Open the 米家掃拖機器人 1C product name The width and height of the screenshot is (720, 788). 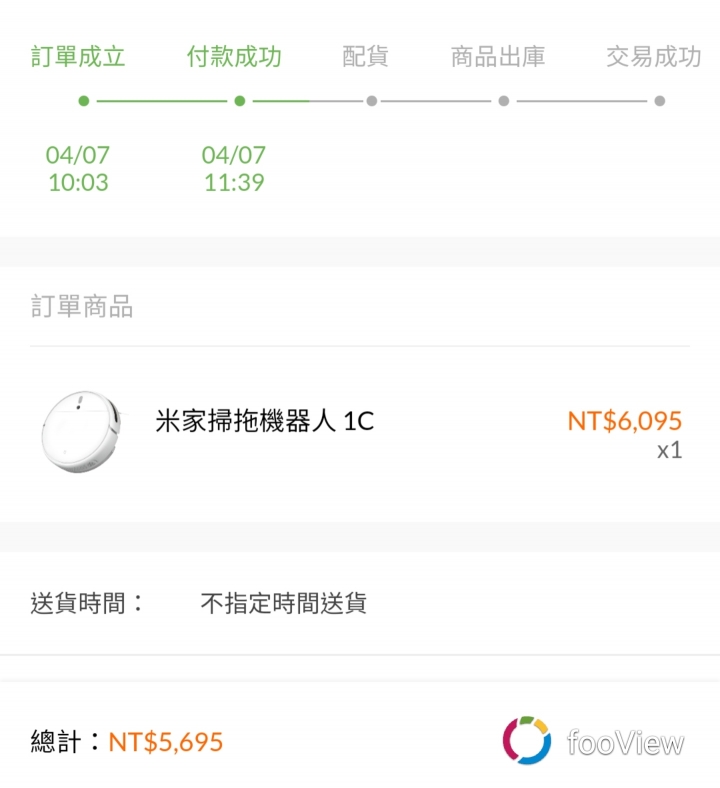click(265, 421)
